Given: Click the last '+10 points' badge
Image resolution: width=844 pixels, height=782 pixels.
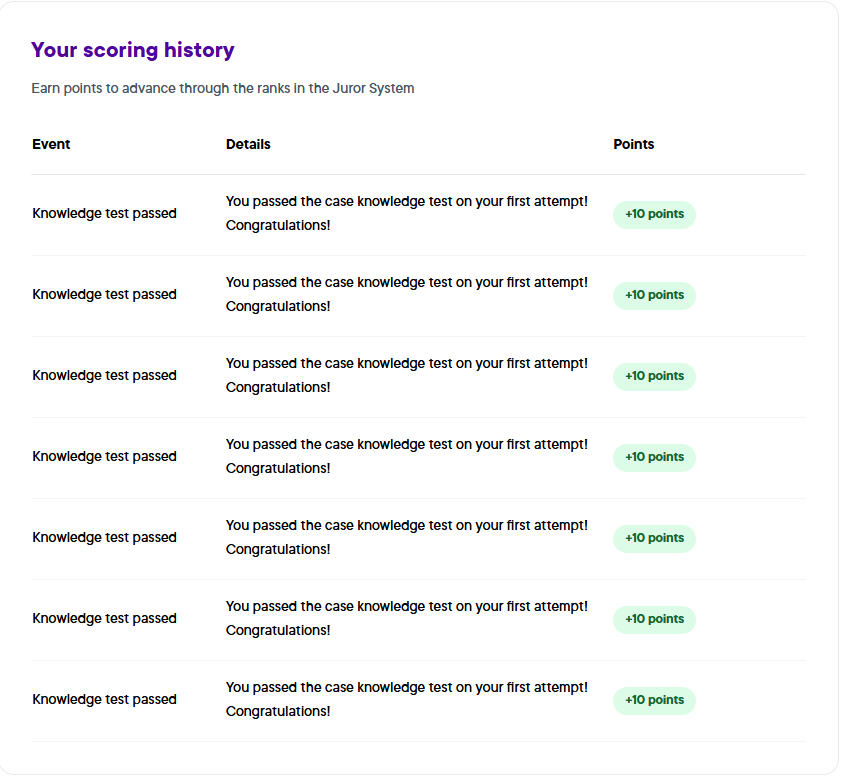Looking at the screenshot, I should click(x=654, y=700).
